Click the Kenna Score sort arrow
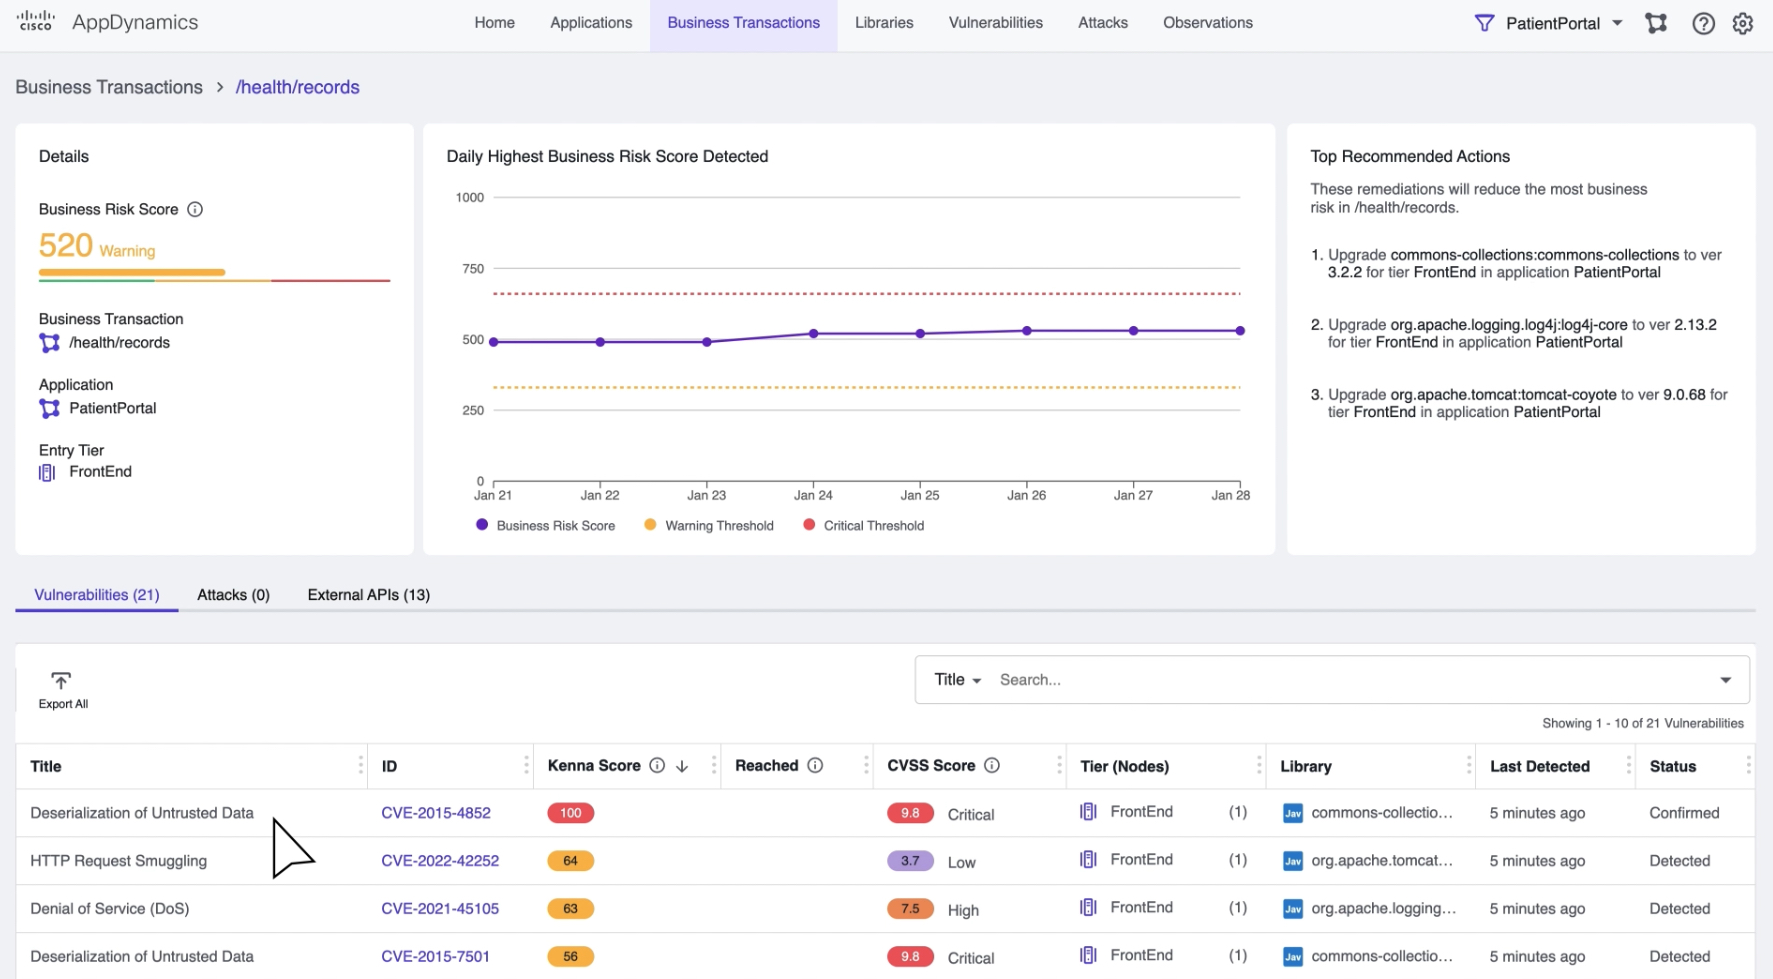The height and width of the screenshot is (979, 1773). pos(682,766)
